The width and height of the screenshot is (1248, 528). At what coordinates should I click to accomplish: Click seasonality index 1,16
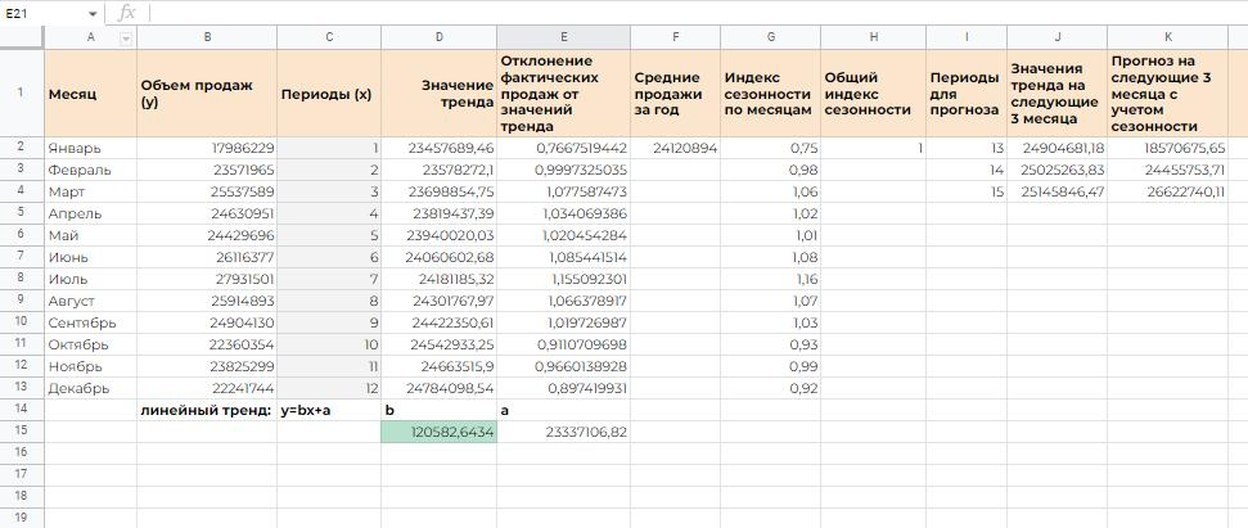tap(770, 279)
